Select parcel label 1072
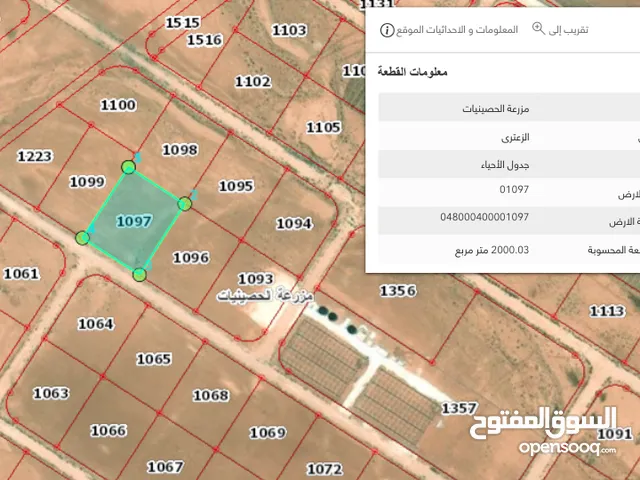 tap(325, 469)
